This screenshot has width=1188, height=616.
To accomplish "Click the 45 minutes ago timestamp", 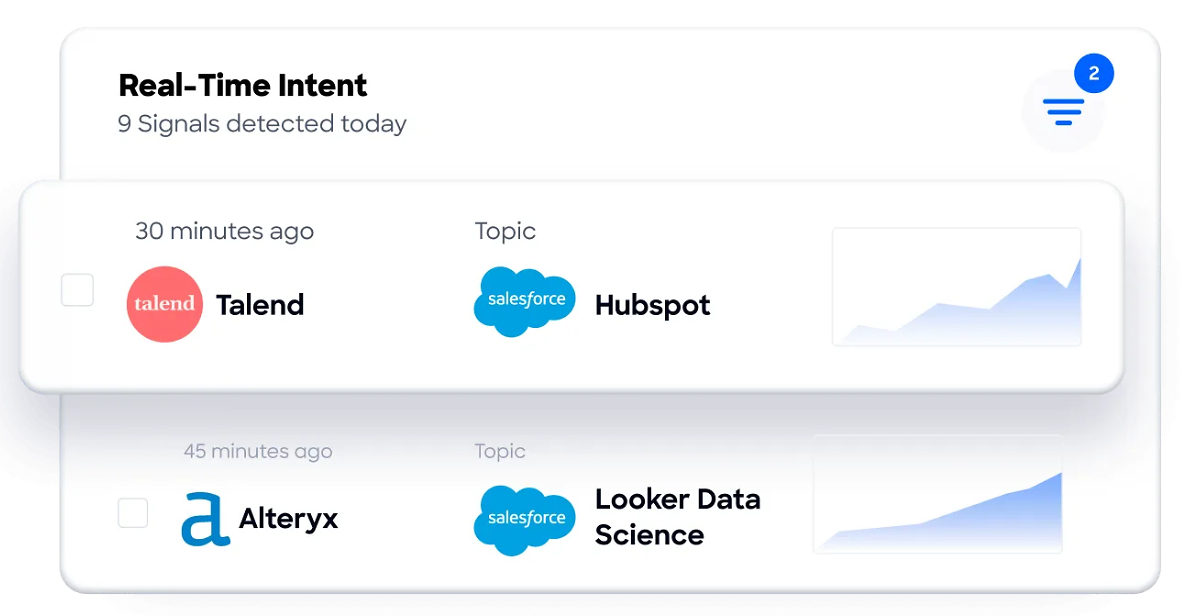I will (x=258, y=452).
